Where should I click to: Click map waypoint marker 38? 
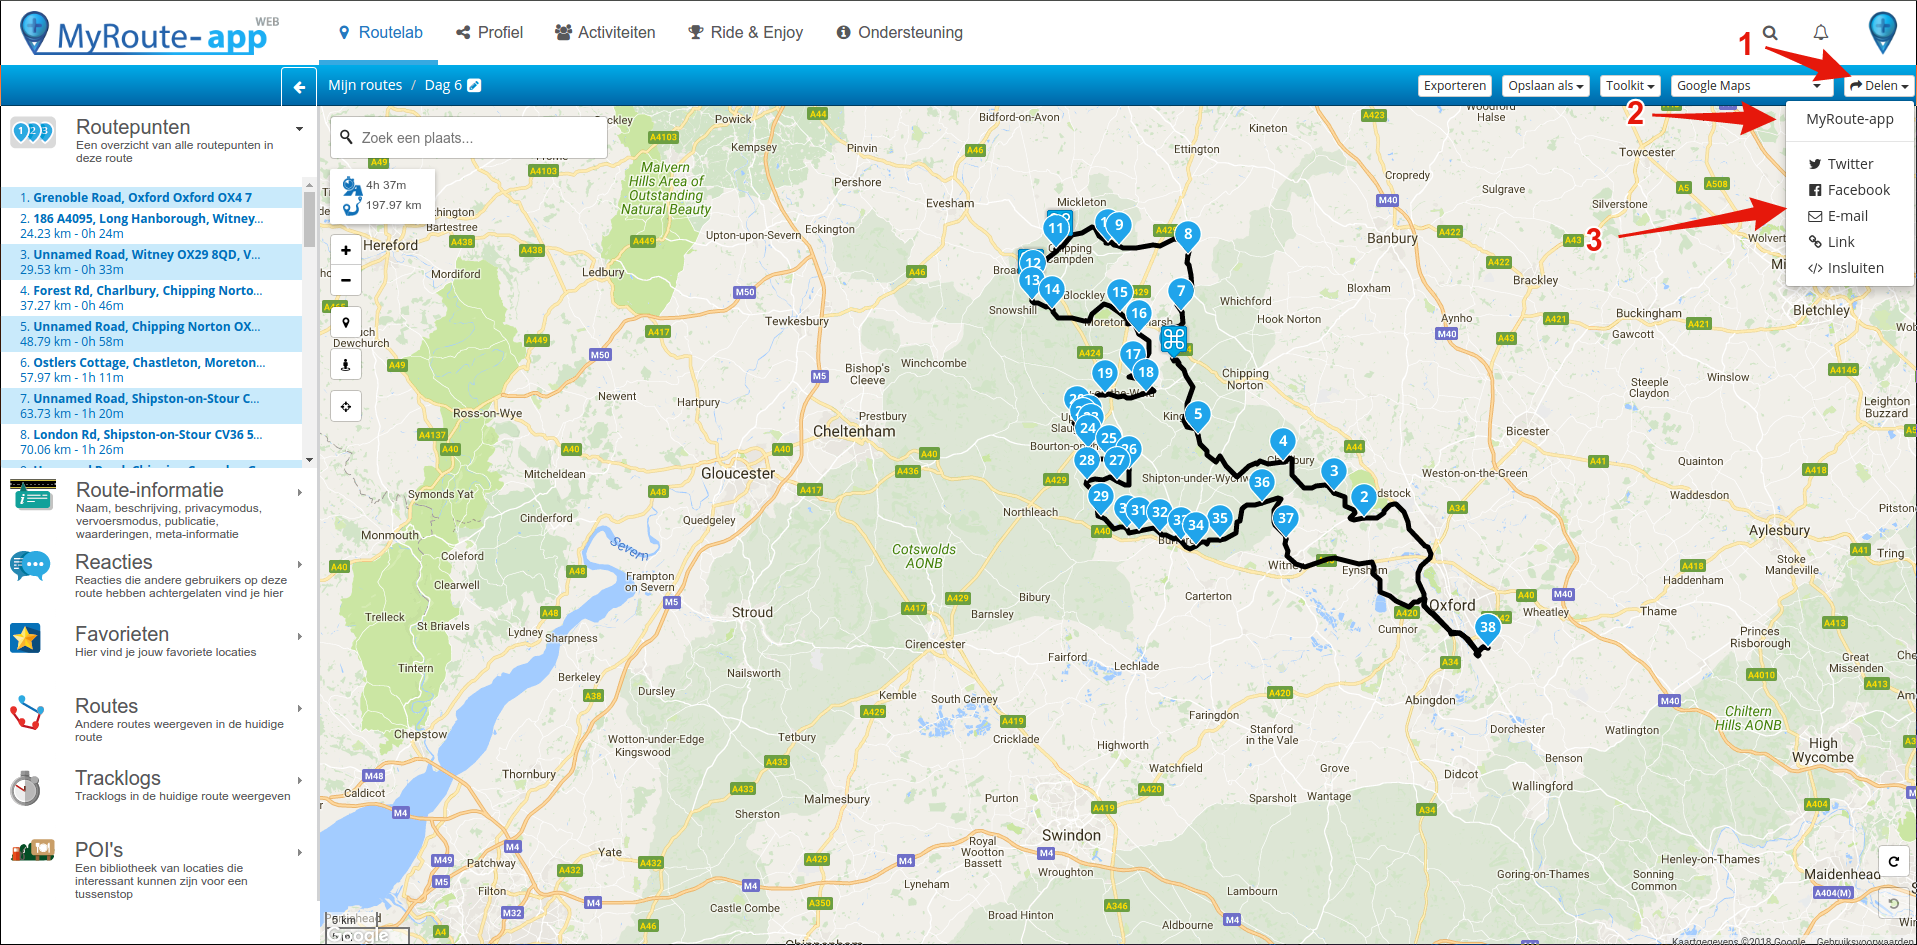coord(1488,630)
